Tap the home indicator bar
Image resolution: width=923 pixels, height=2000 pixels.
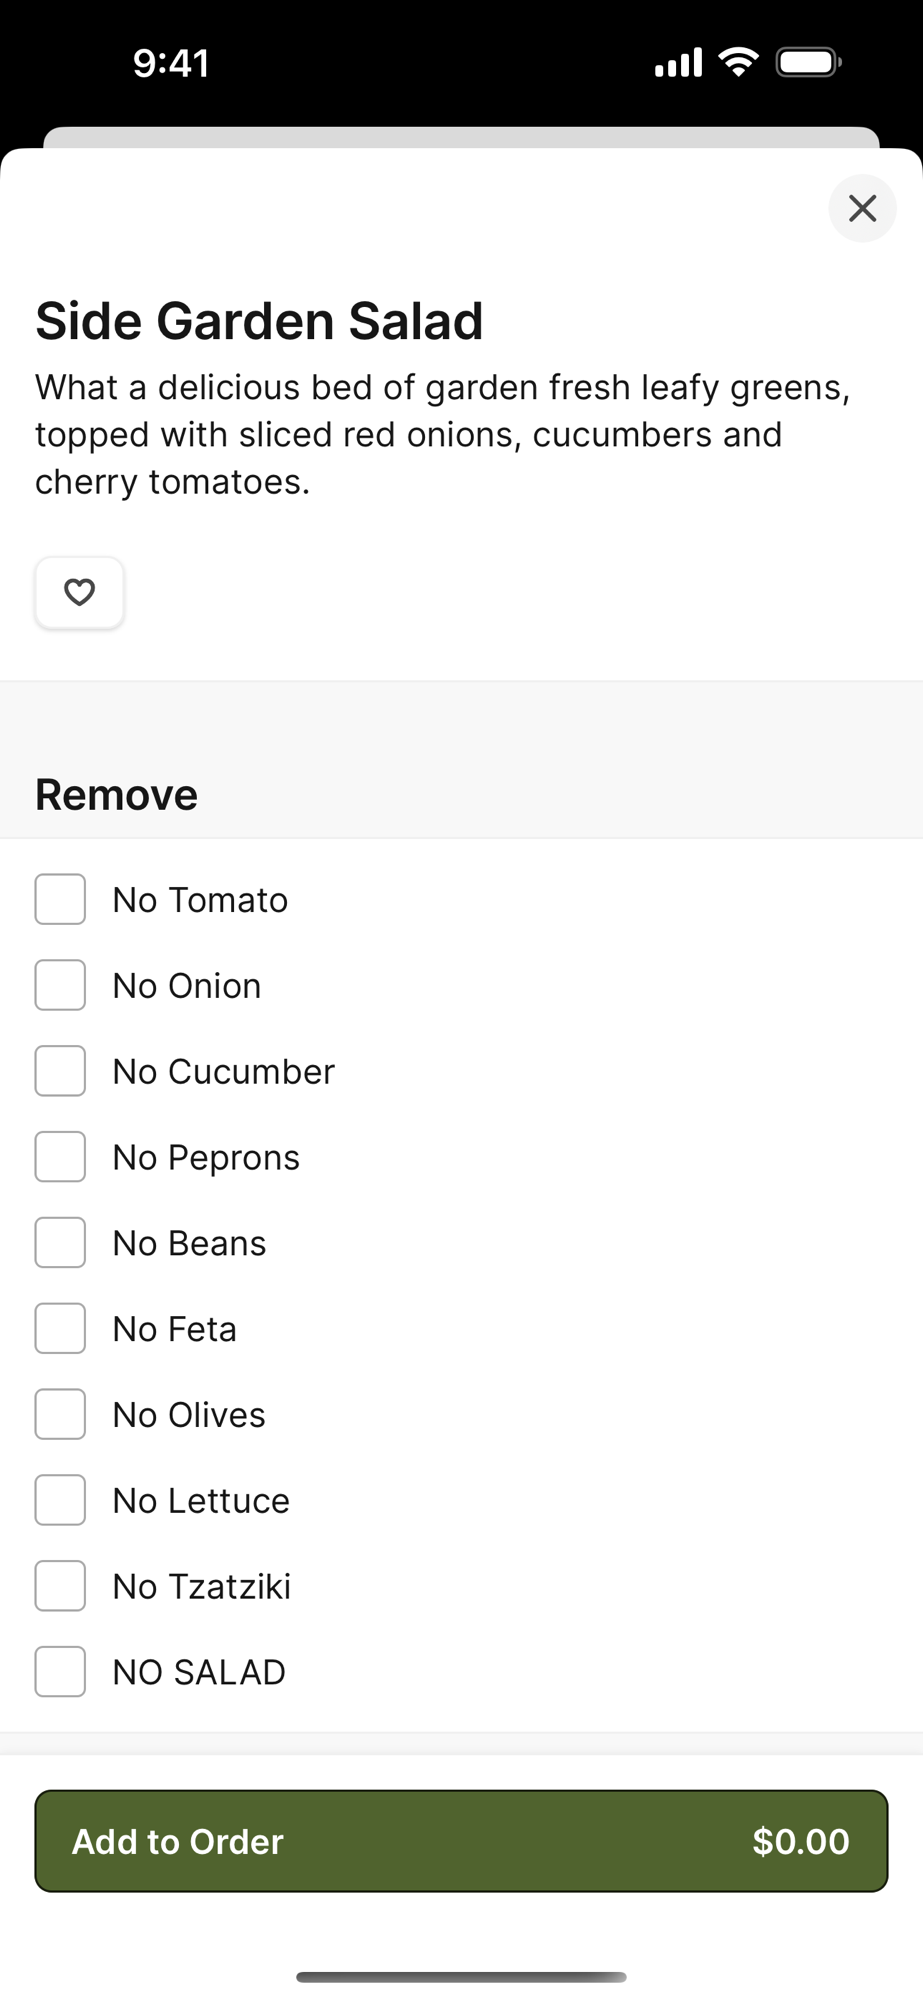click(461, 1977)
